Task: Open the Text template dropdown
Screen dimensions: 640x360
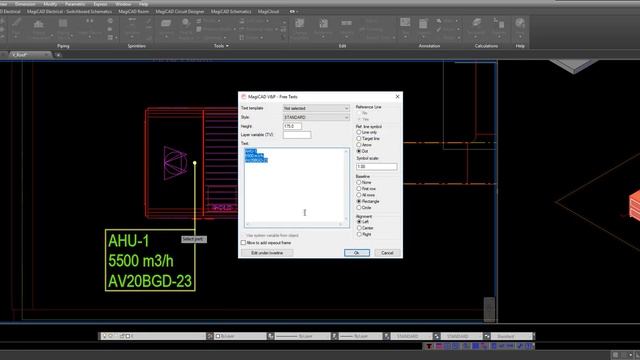Action: [316, 108]
